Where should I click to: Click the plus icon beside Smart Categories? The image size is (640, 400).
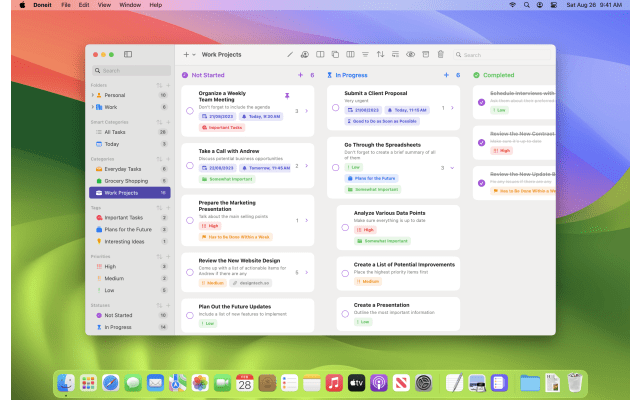(168, 122)
